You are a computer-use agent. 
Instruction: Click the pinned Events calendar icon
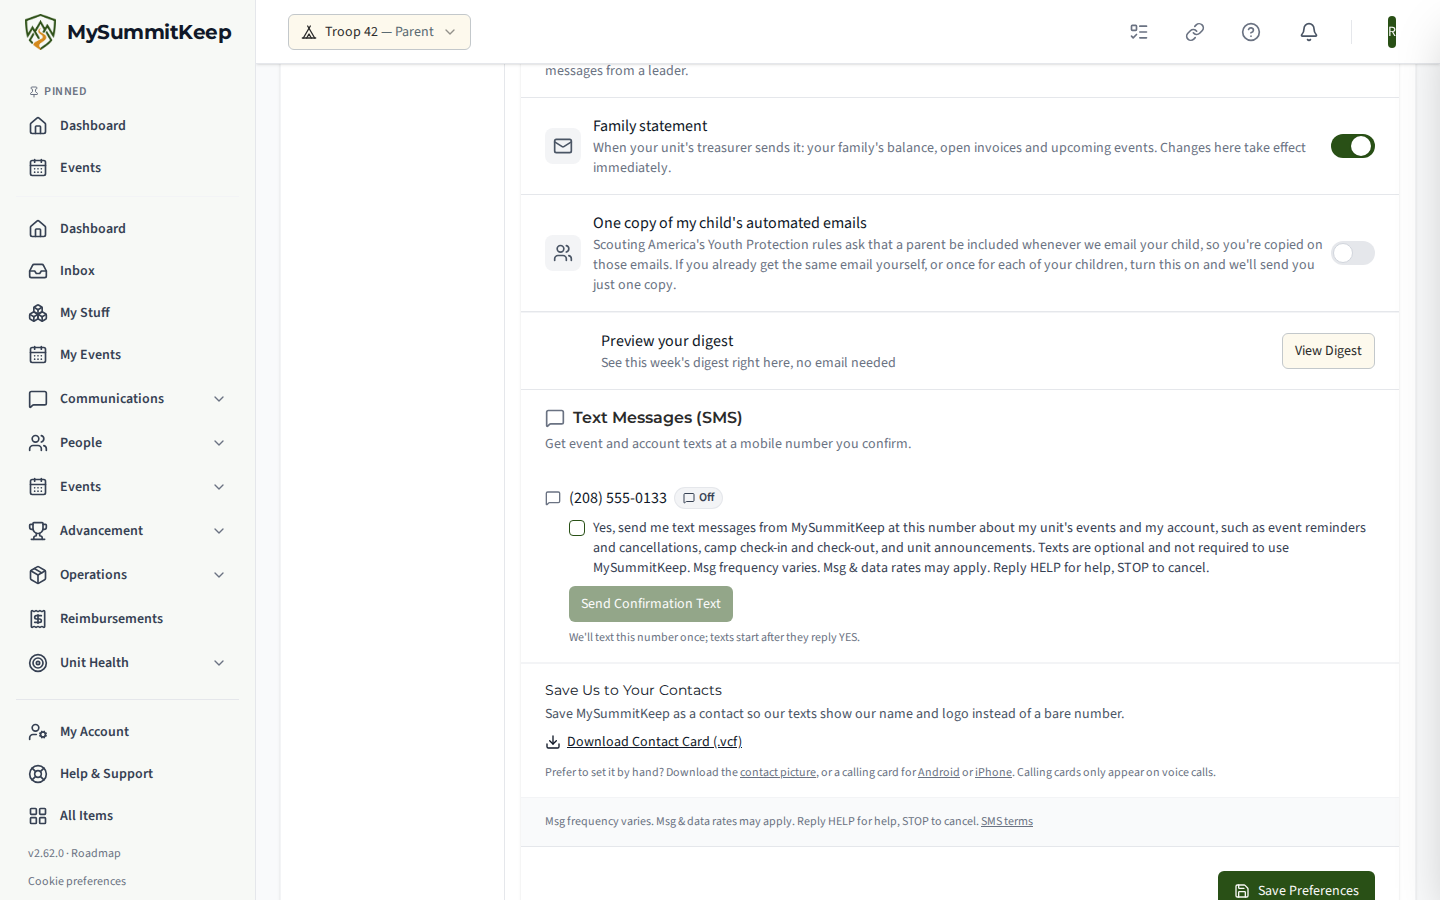38,168
